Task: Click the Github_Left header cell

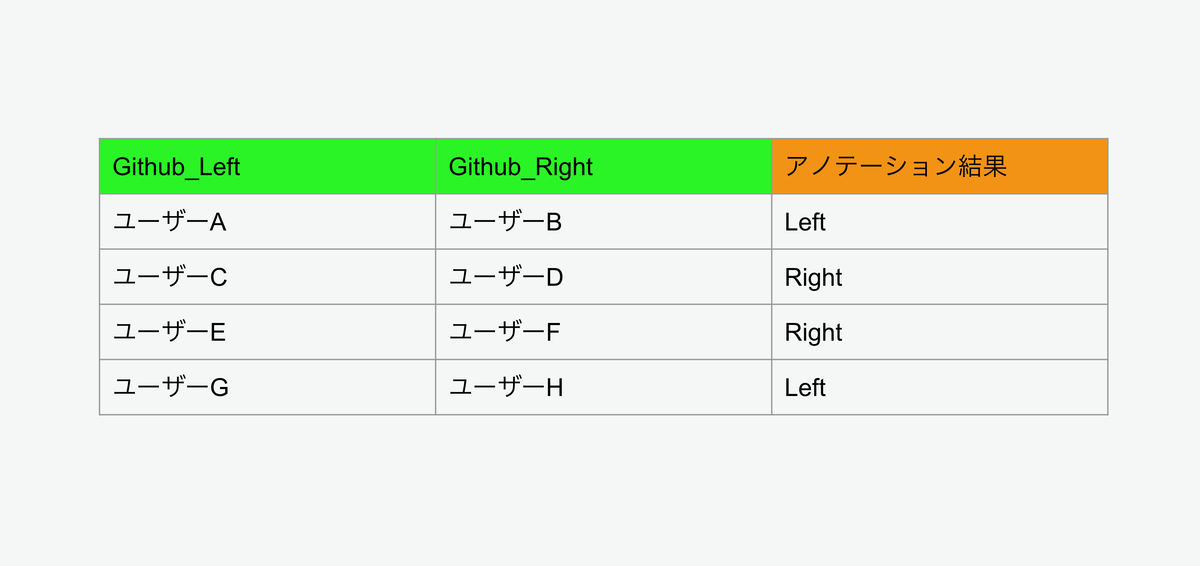Action: click(267, 166)
